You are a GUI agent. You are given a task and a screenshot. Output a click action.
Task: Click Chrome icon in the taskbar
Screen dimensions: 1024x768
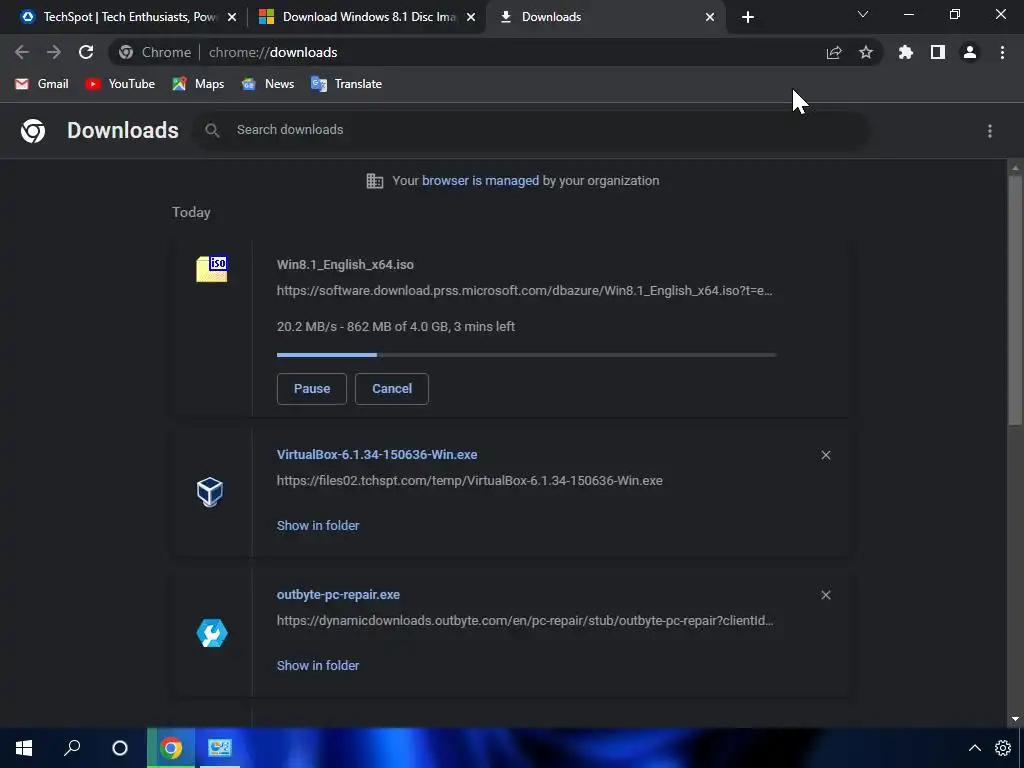coord(171,748)
